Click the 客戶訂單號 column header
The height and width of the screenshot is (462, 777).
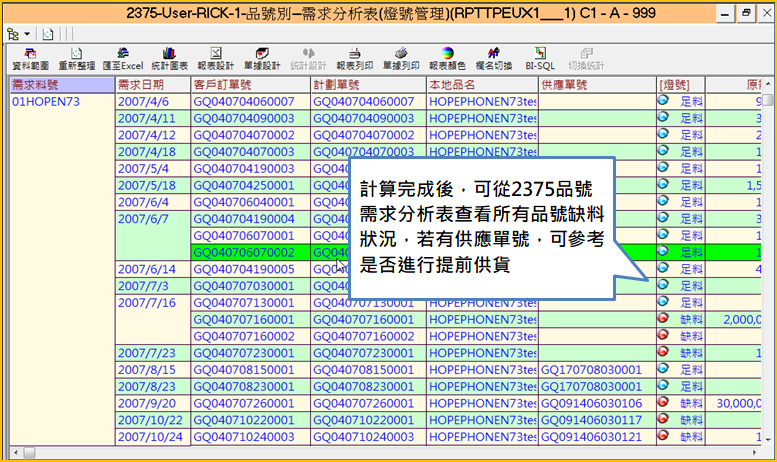click(x=223, y=85)
